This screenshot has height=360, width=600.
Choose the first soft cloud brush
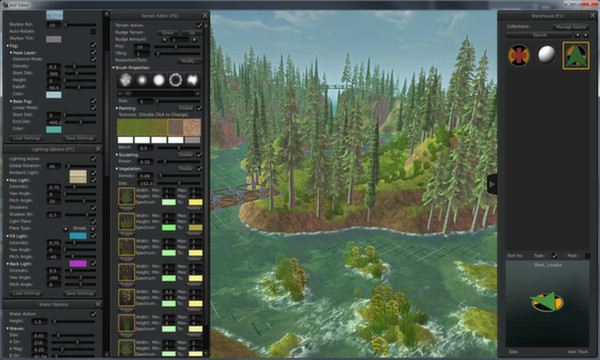coord(125,80)
